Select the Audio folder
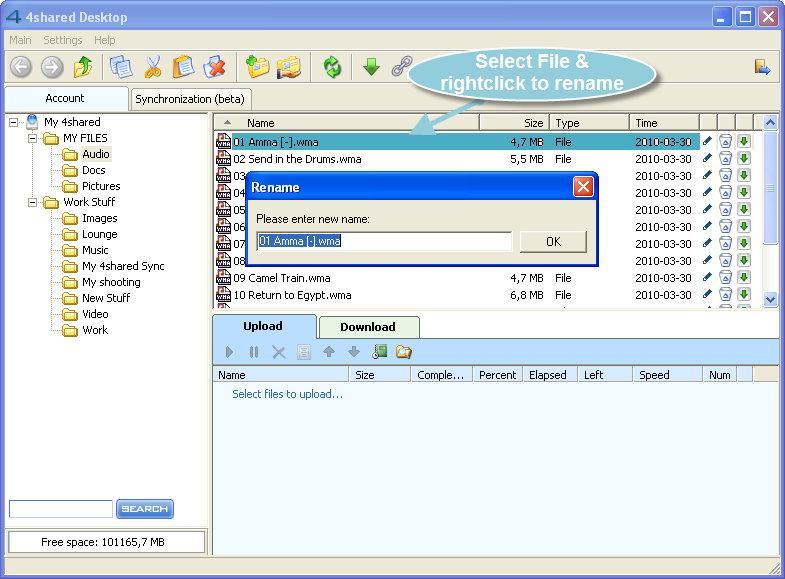Screen dimensions: 785x579 point(96,154)
